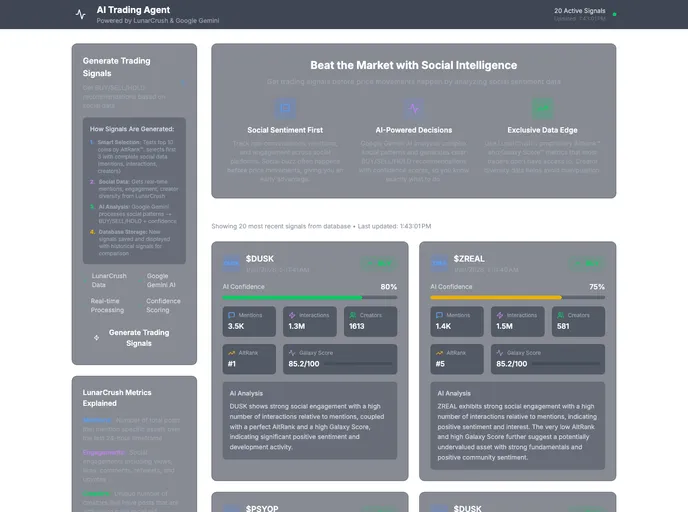
Task: Click the AltRank icon in $ZREAL card
Action: (x=439, y=353)
